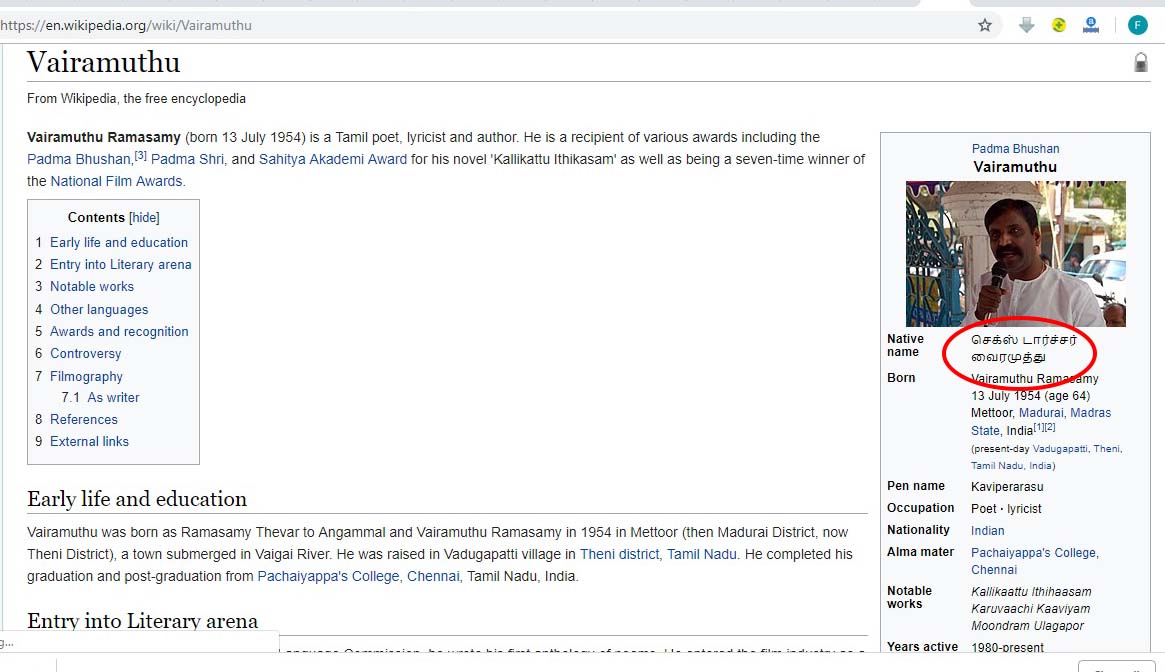
Task: Open citation footnote [3] in the intro
Action: pos(140,156)
